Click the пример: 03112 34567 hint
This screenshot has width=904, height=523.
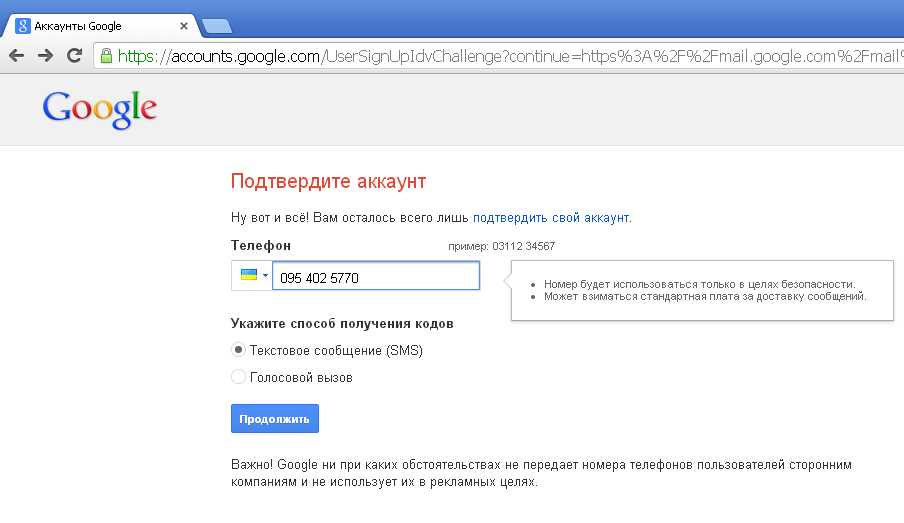tap(502, 246)
